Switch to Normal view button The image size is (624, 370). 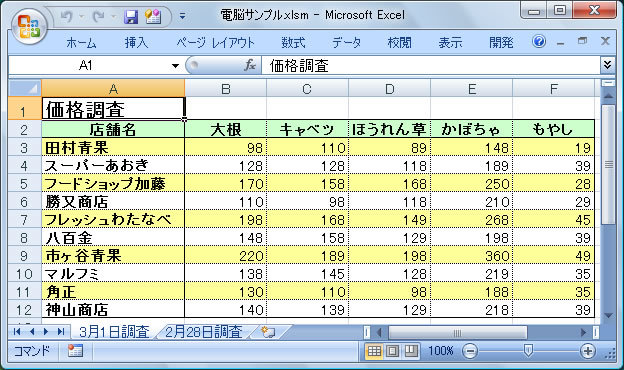point(374,351)
